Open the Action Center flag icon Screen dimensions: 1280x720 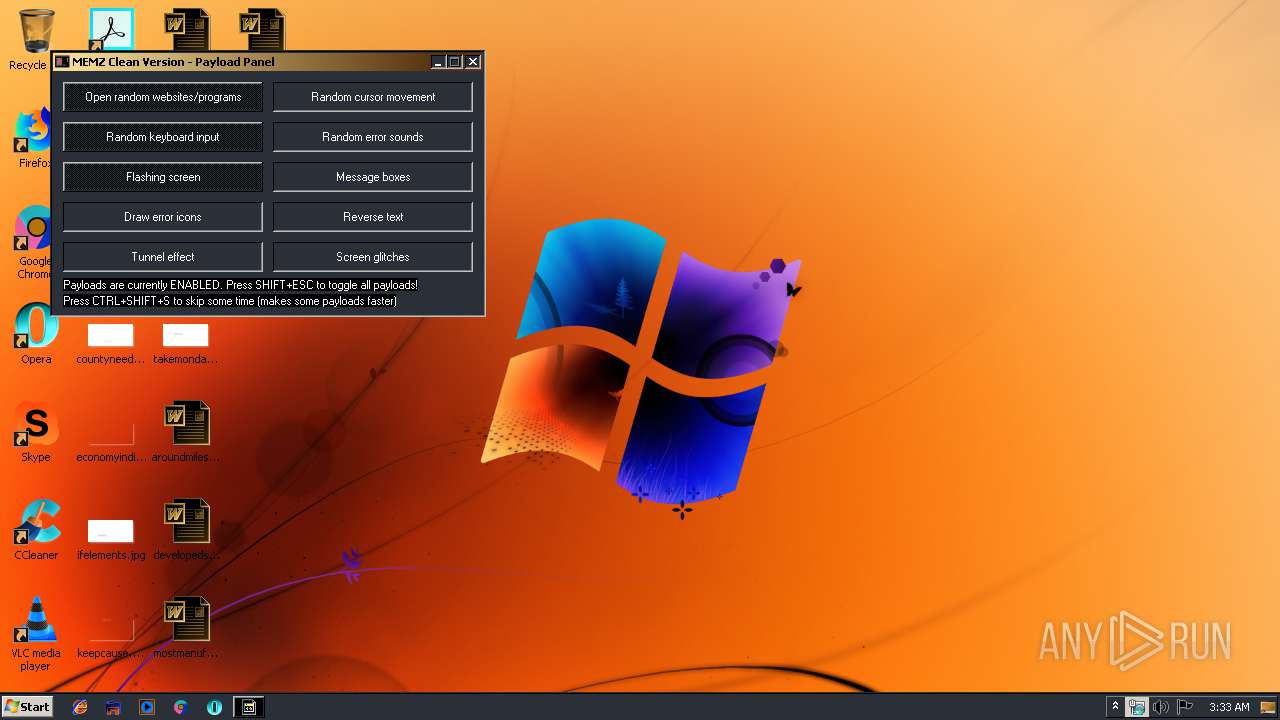point(1185,707)
